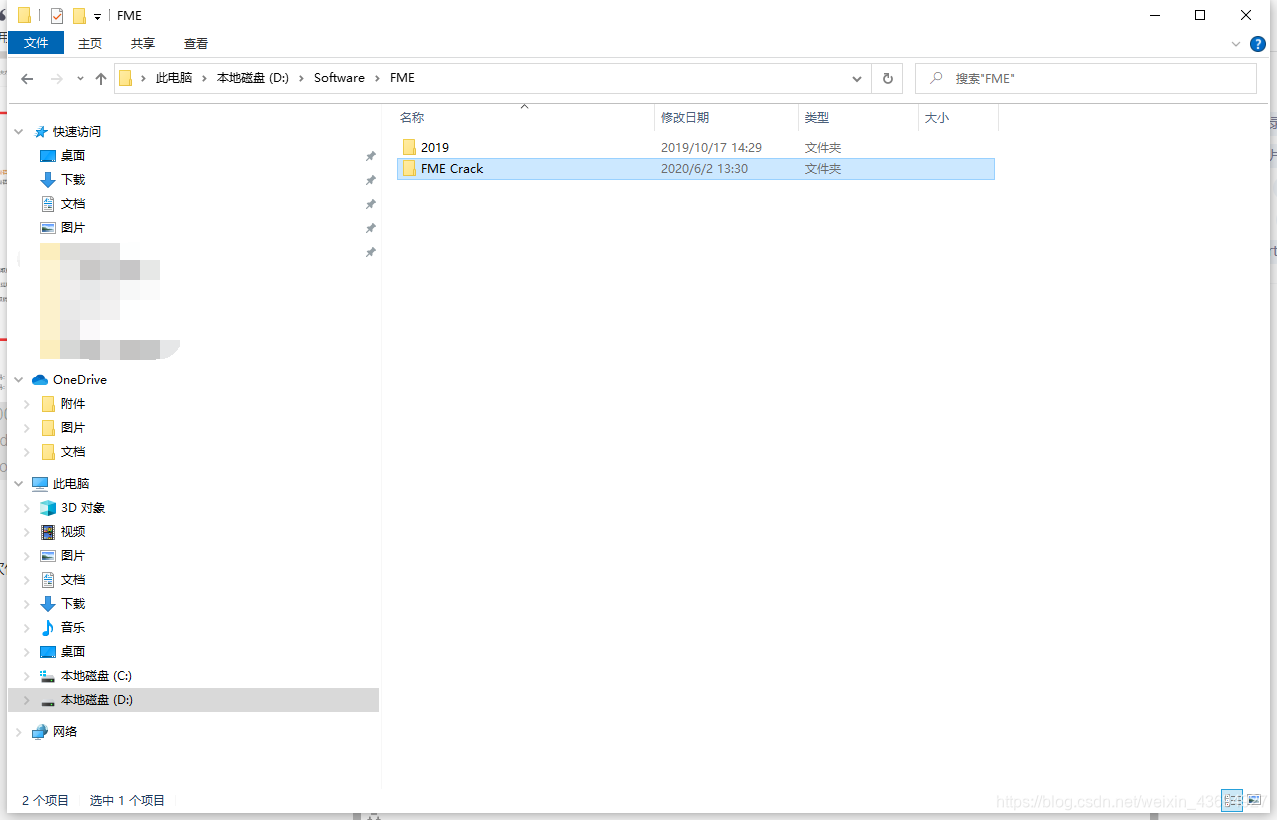Click the new folder icon in title bar
The width and height of the screenshot is (1277, 820).
79,16
